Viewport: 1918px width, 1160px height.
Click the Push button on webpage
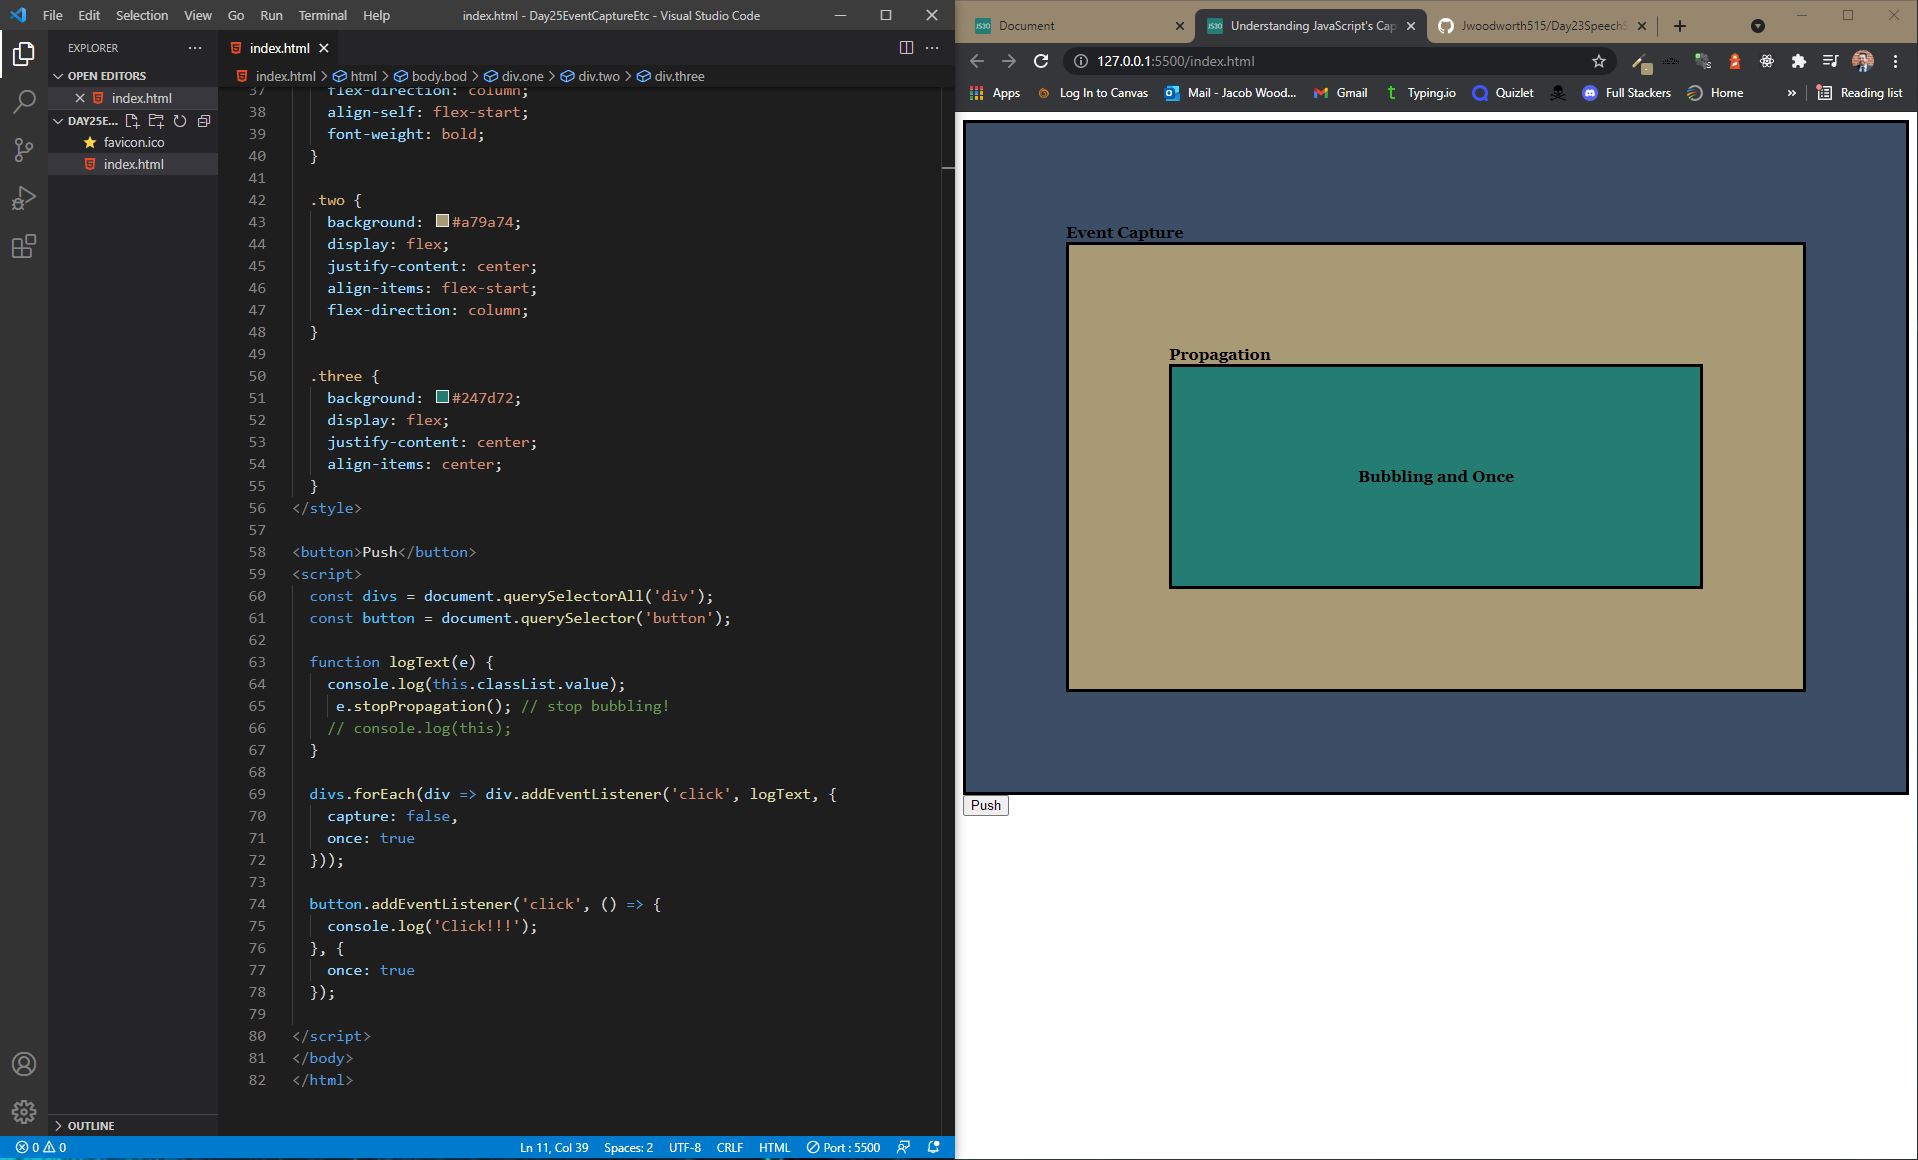click(986, 805)
